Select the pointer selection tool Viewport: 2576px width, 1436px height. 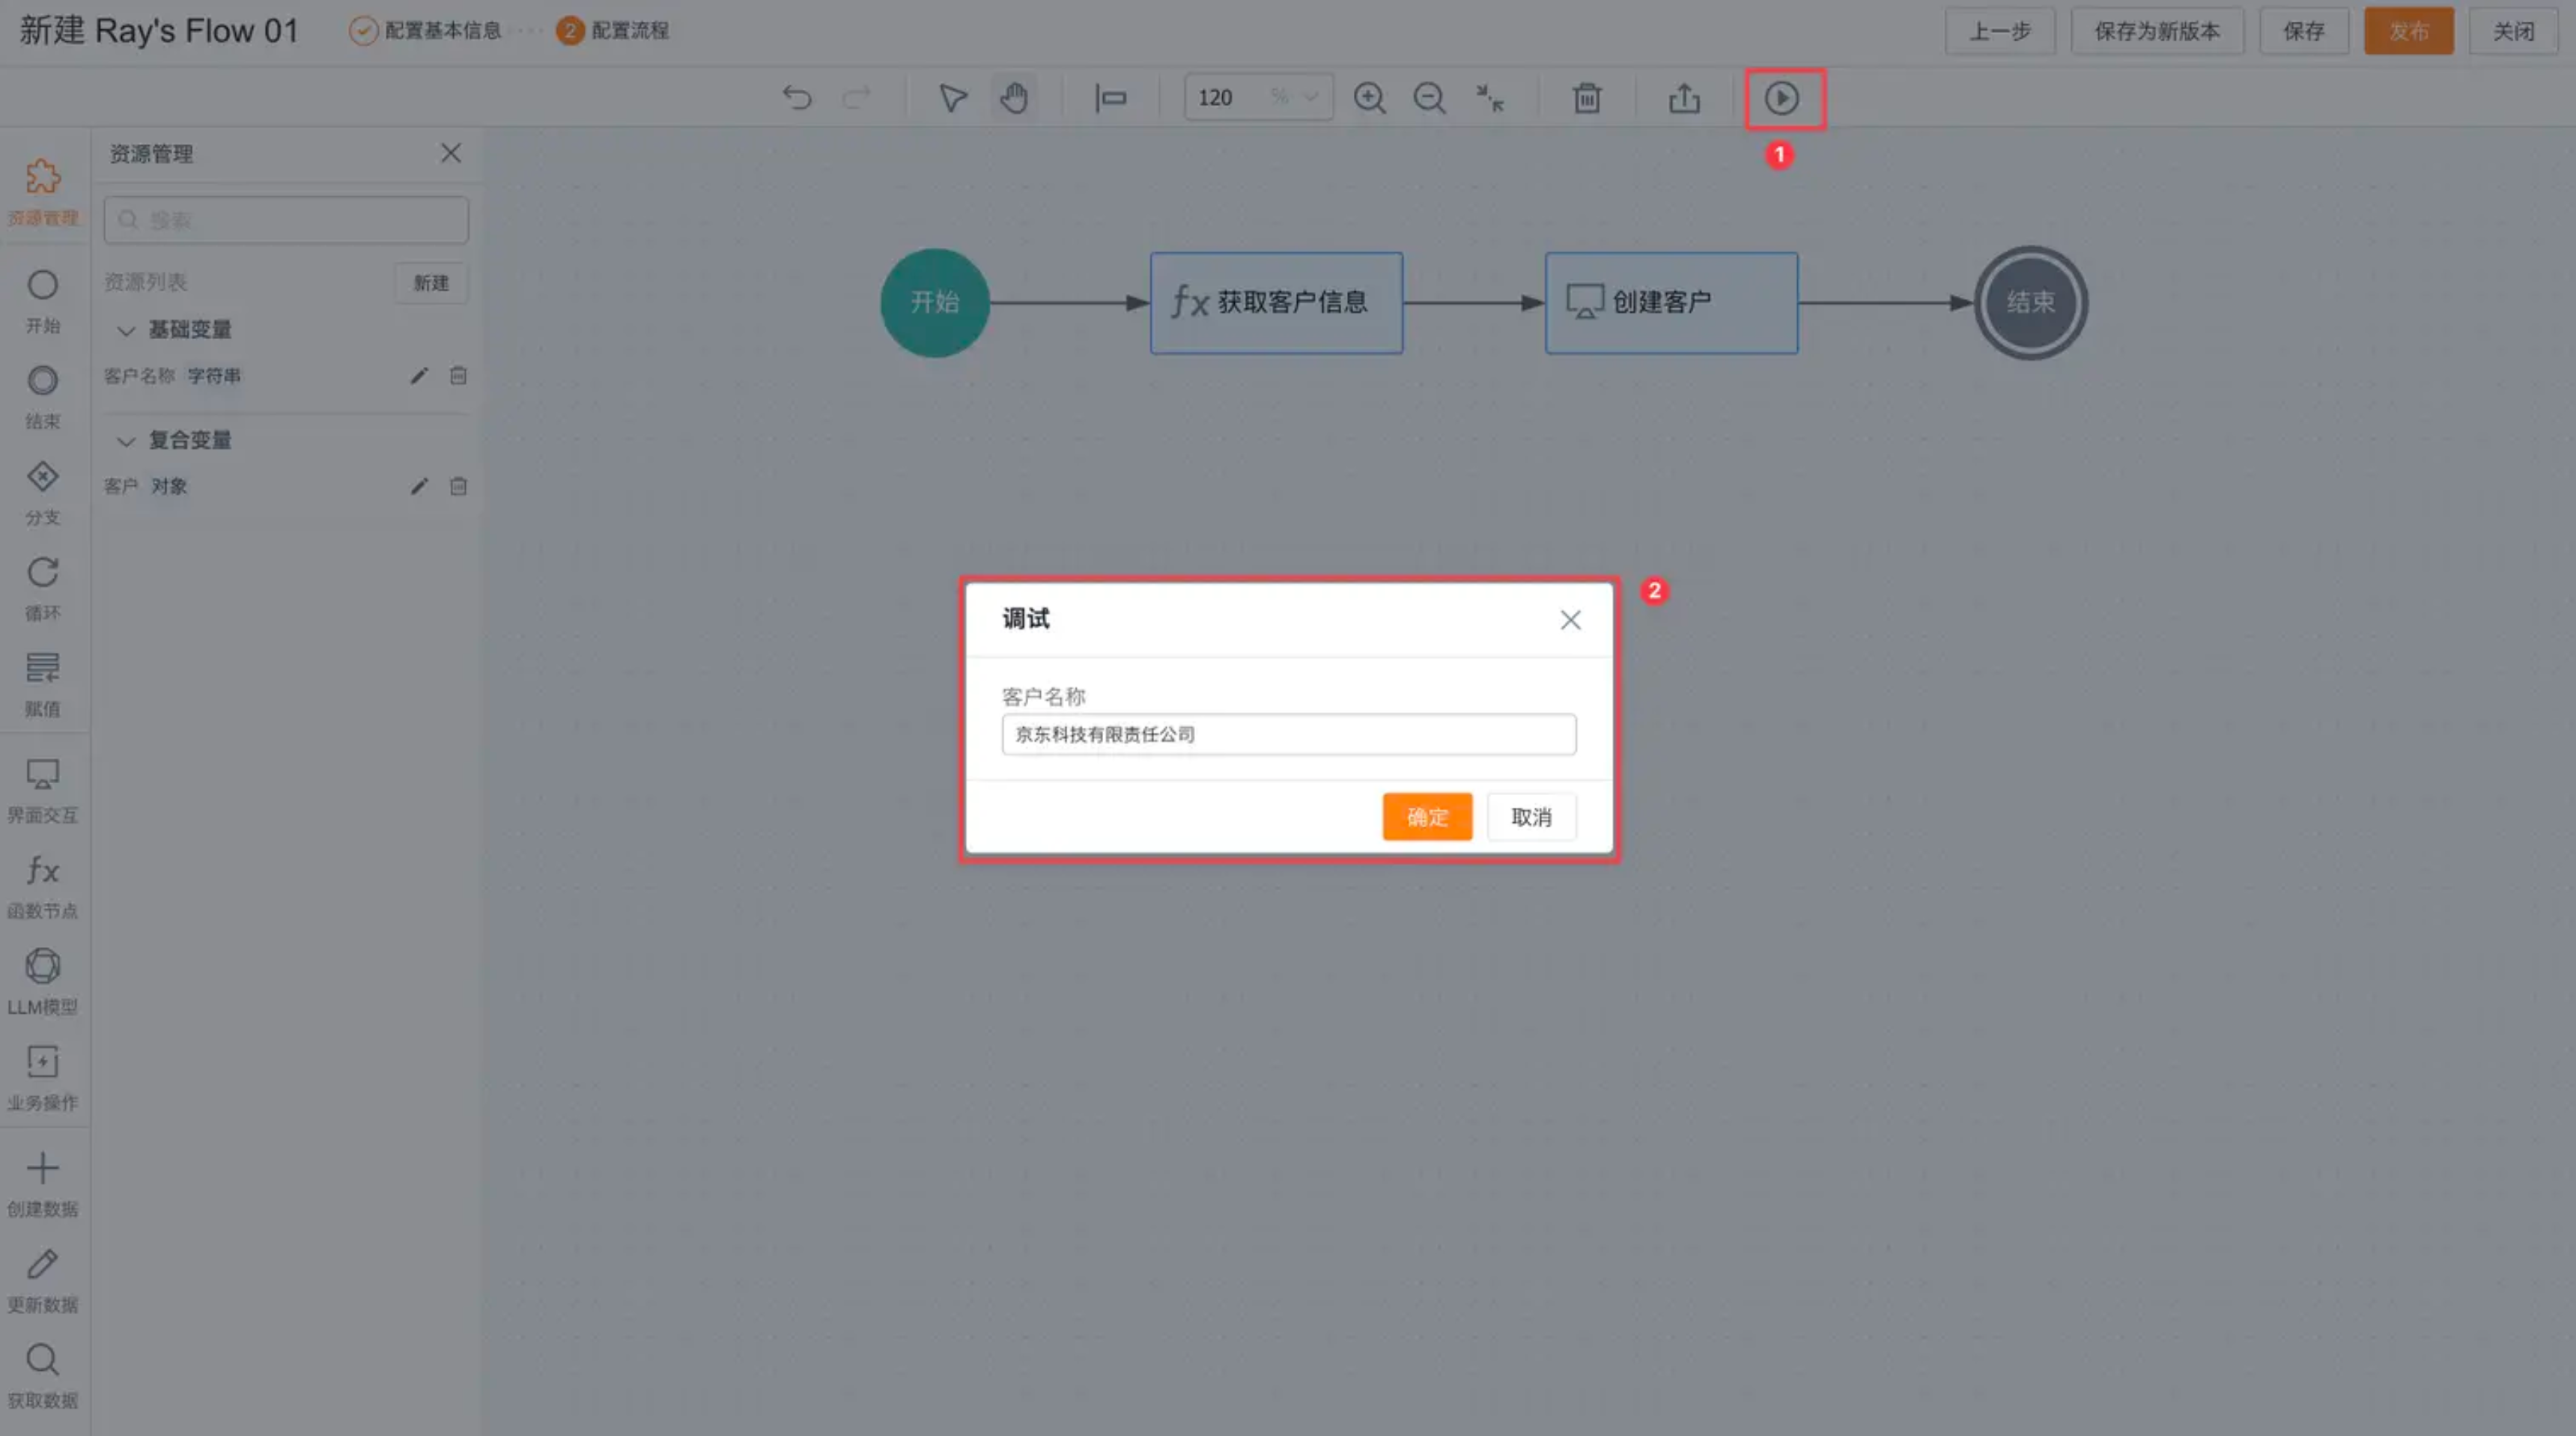(x=952, y=98)
